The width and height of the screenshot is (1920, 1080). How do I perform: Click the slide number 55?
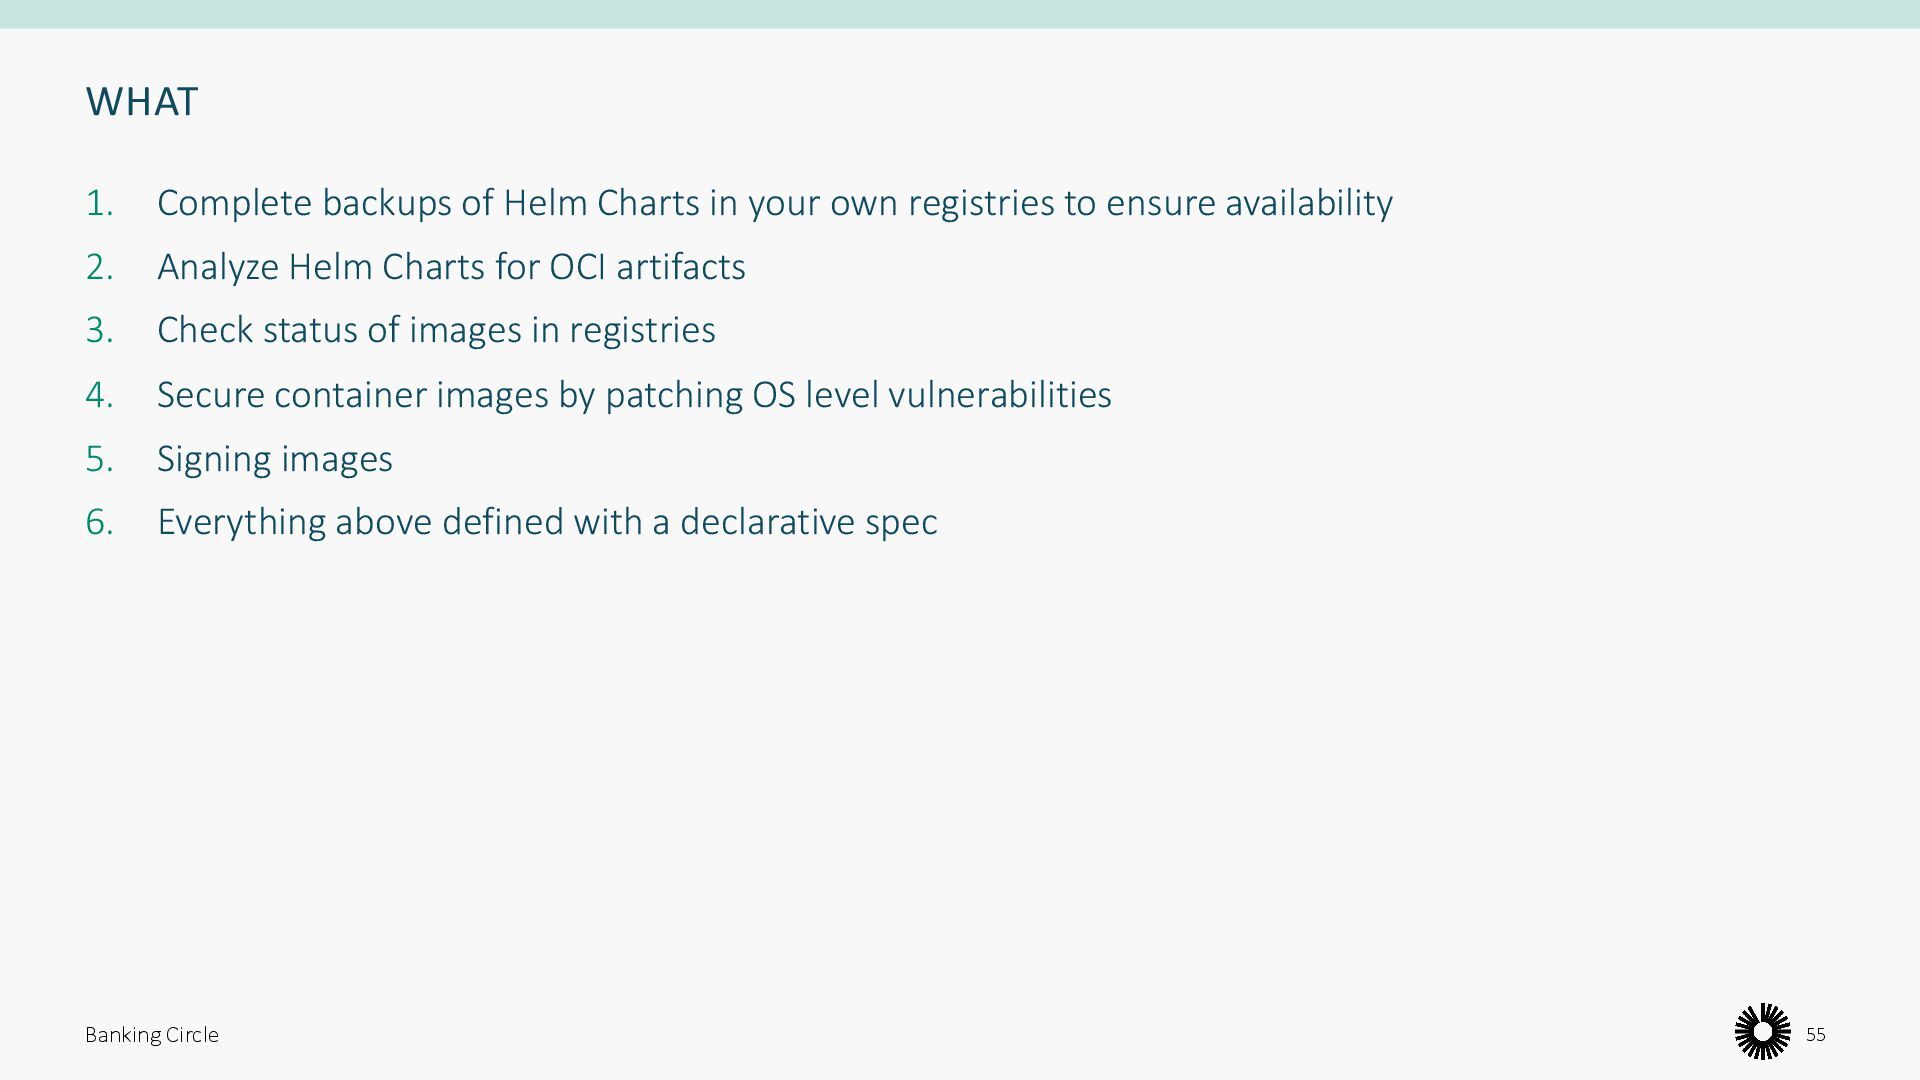click(1815, 1034)
